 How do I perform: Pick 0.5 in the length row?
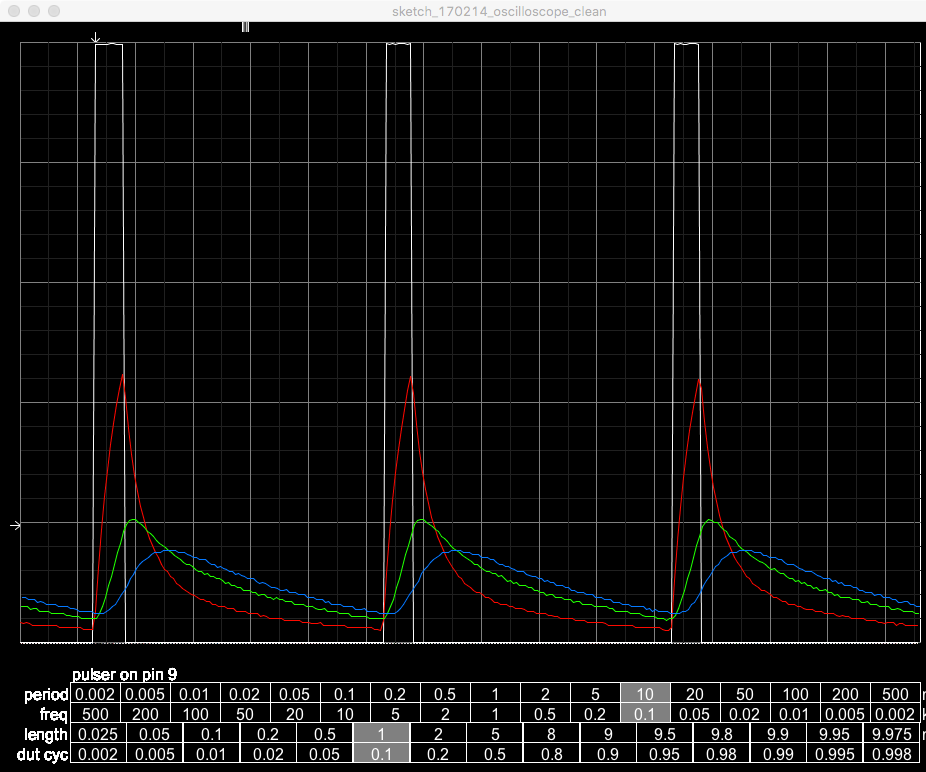tap(325, 734)
